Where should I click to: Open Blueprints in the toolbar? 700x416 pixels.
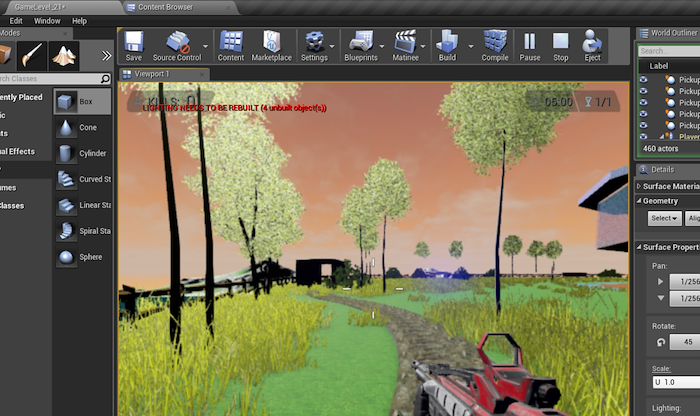[x=361, y=46]
